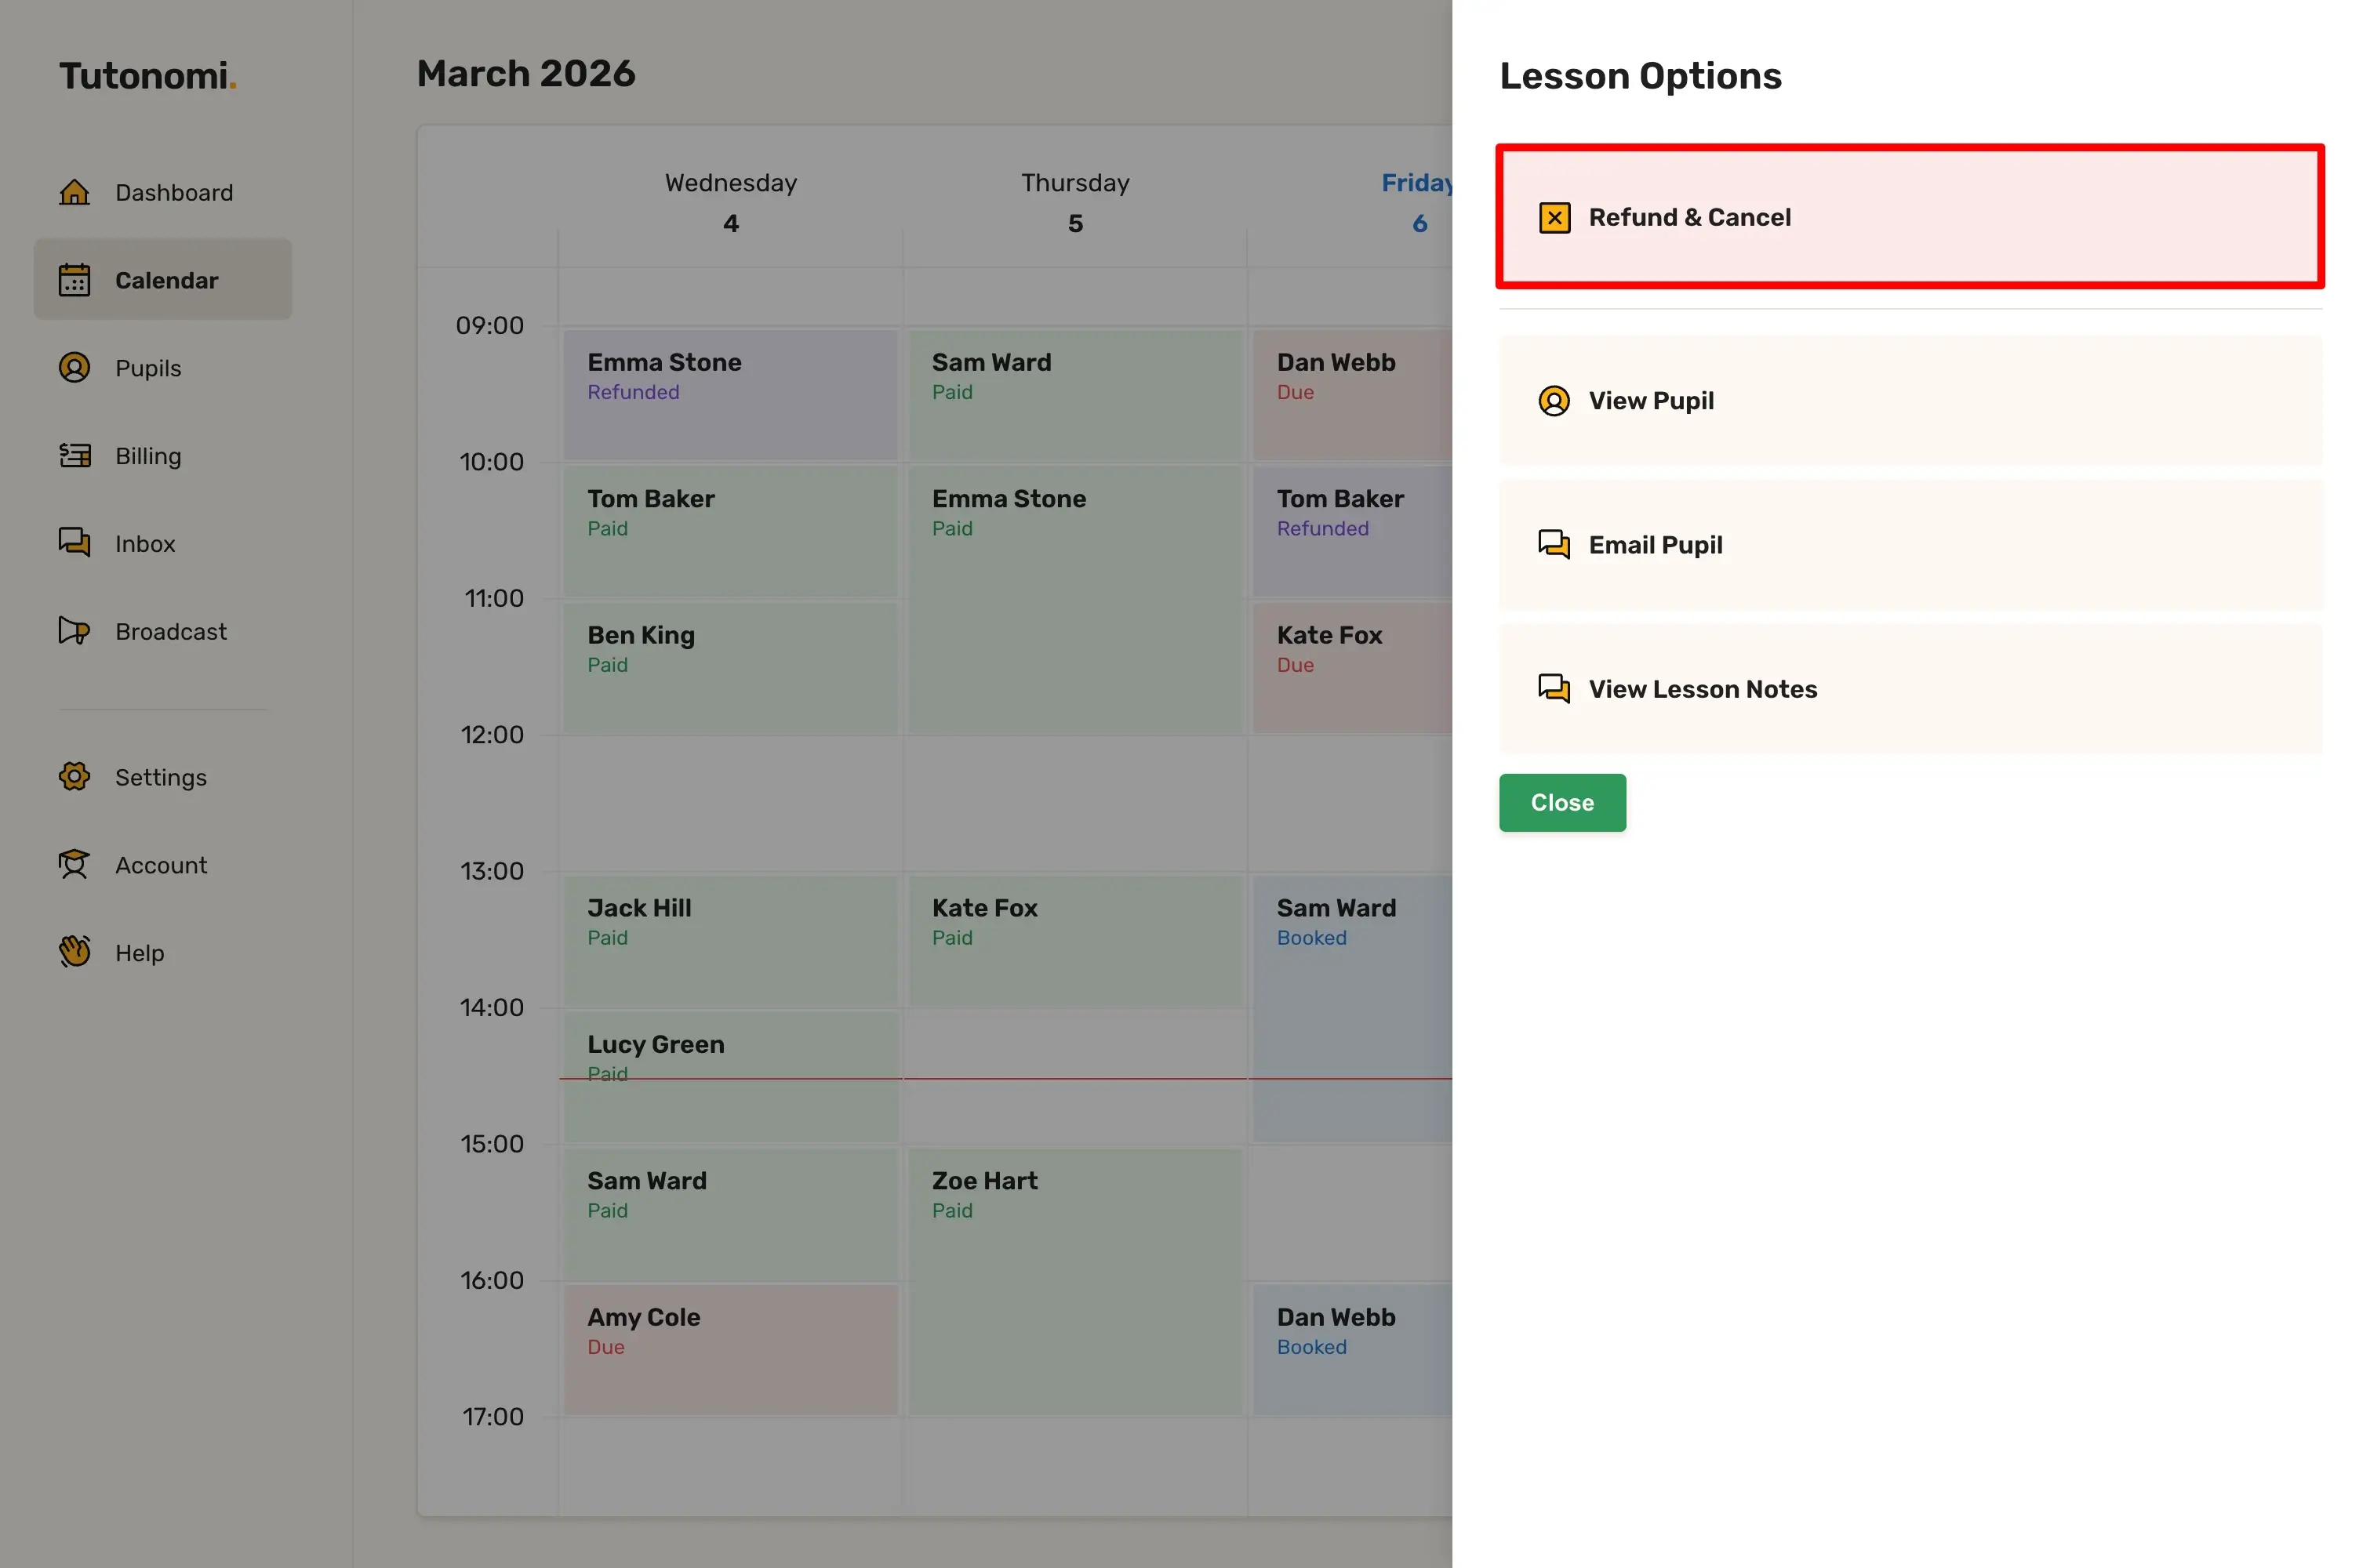Click the Pupils person icon
The image size is (2370, 1568).
pos(74,368)
